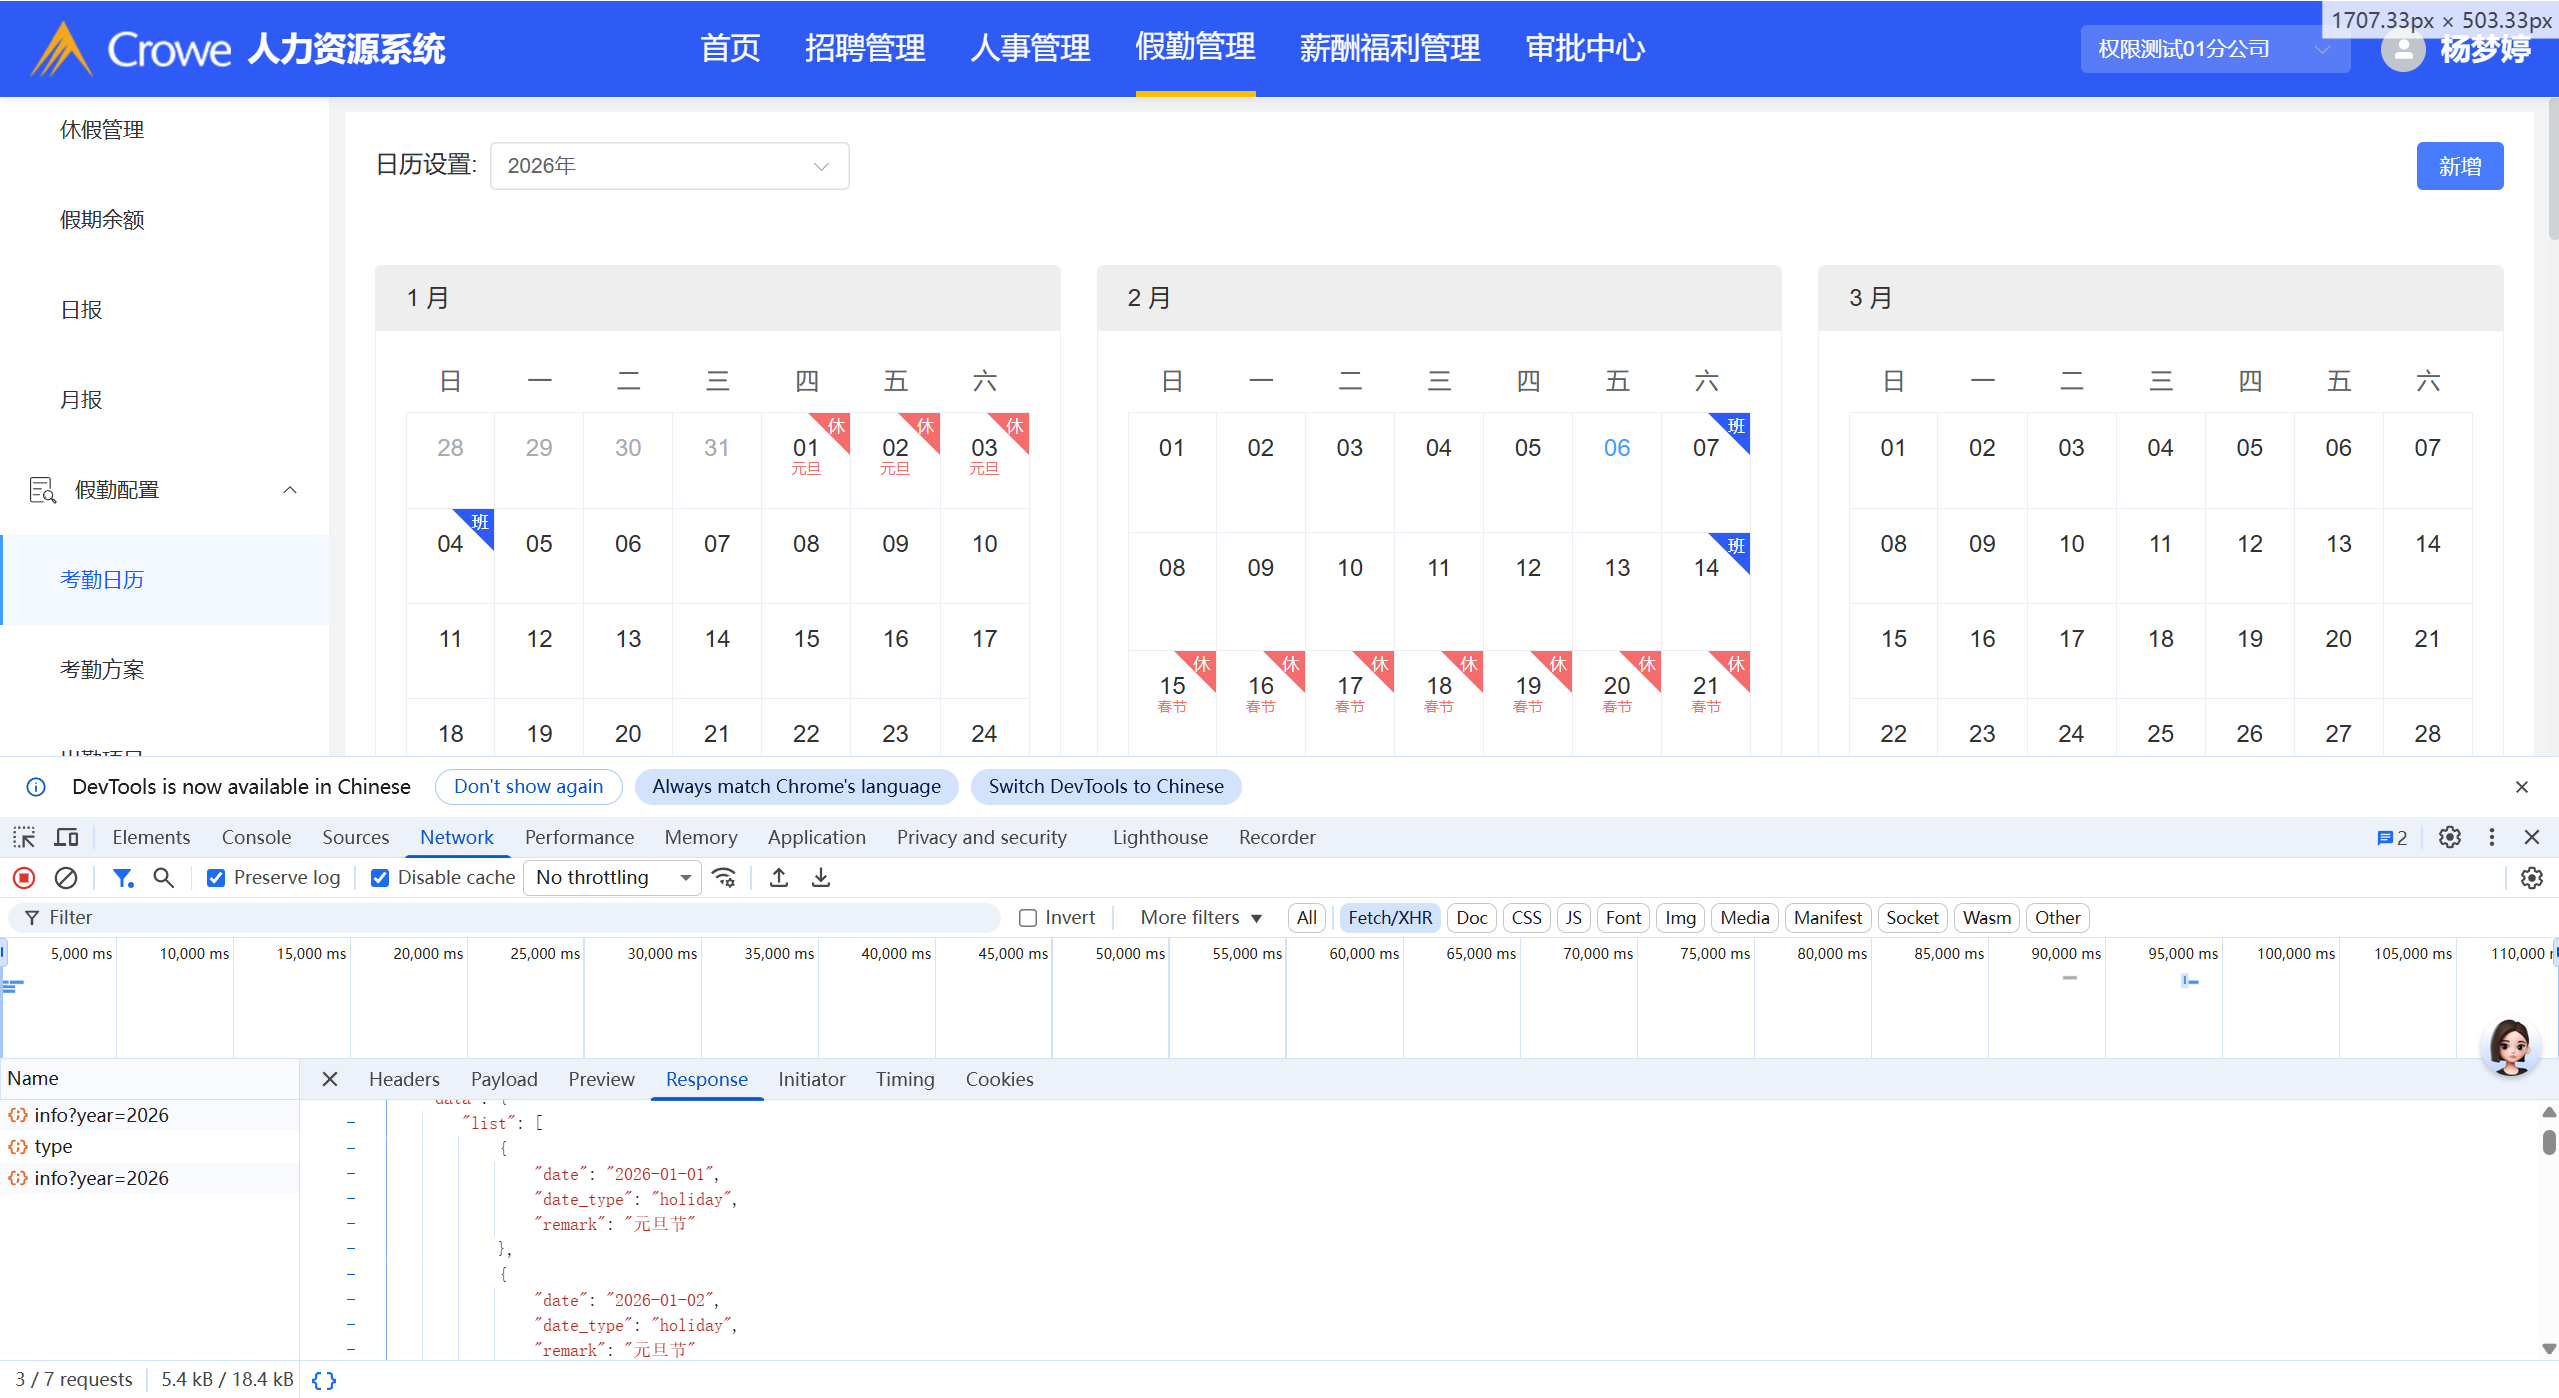The width and height of the screenshot is (2559, 1398).
Task: Open the 2026年 calendar year dropdown
Action: pos(669,166)
